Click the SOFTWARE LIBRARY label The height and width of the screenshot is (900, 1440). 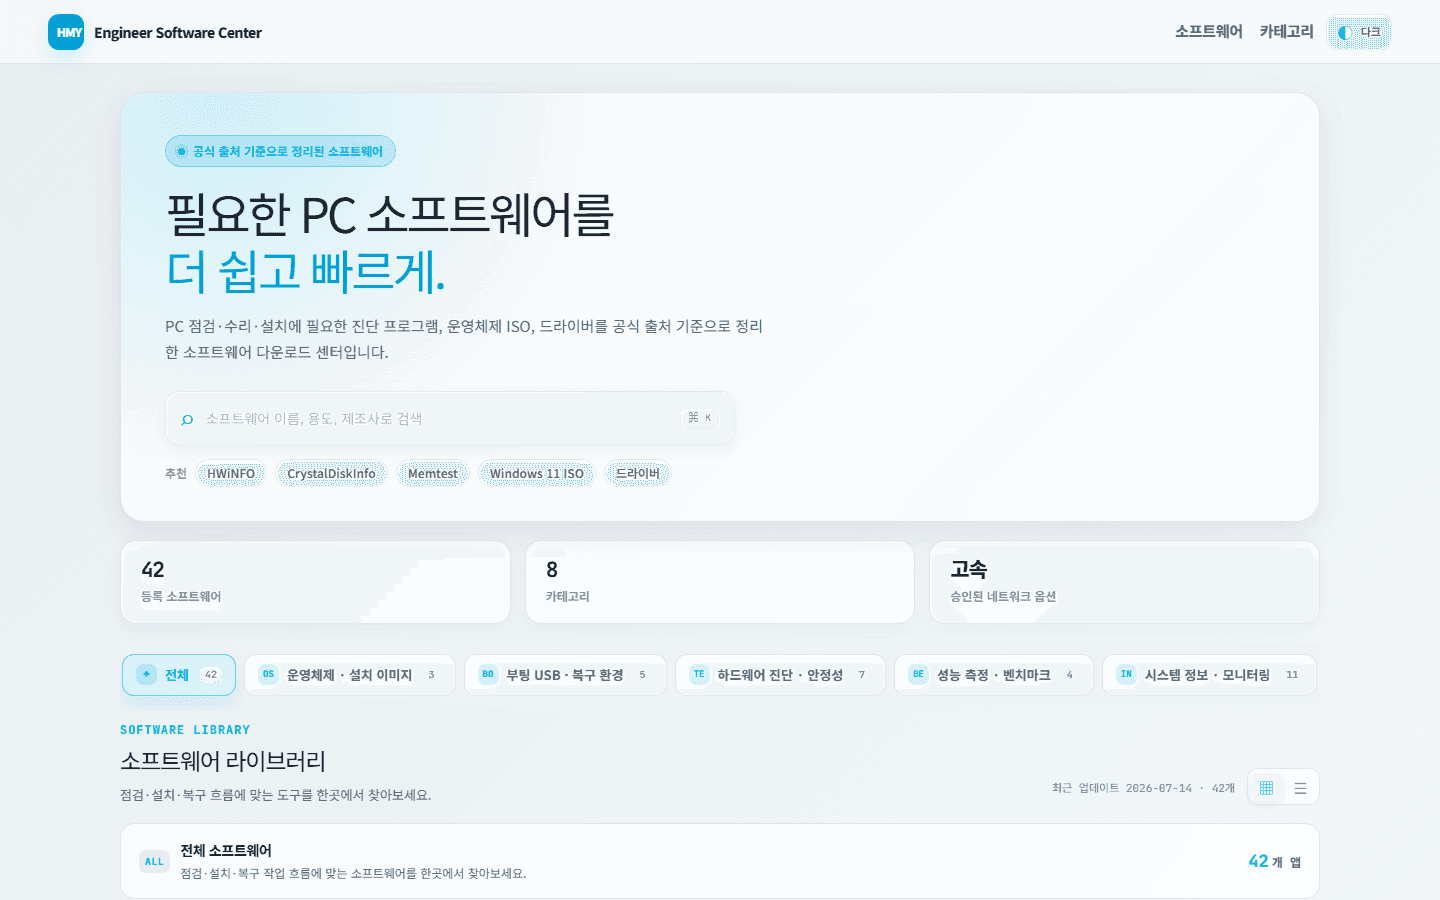point(185,730)
